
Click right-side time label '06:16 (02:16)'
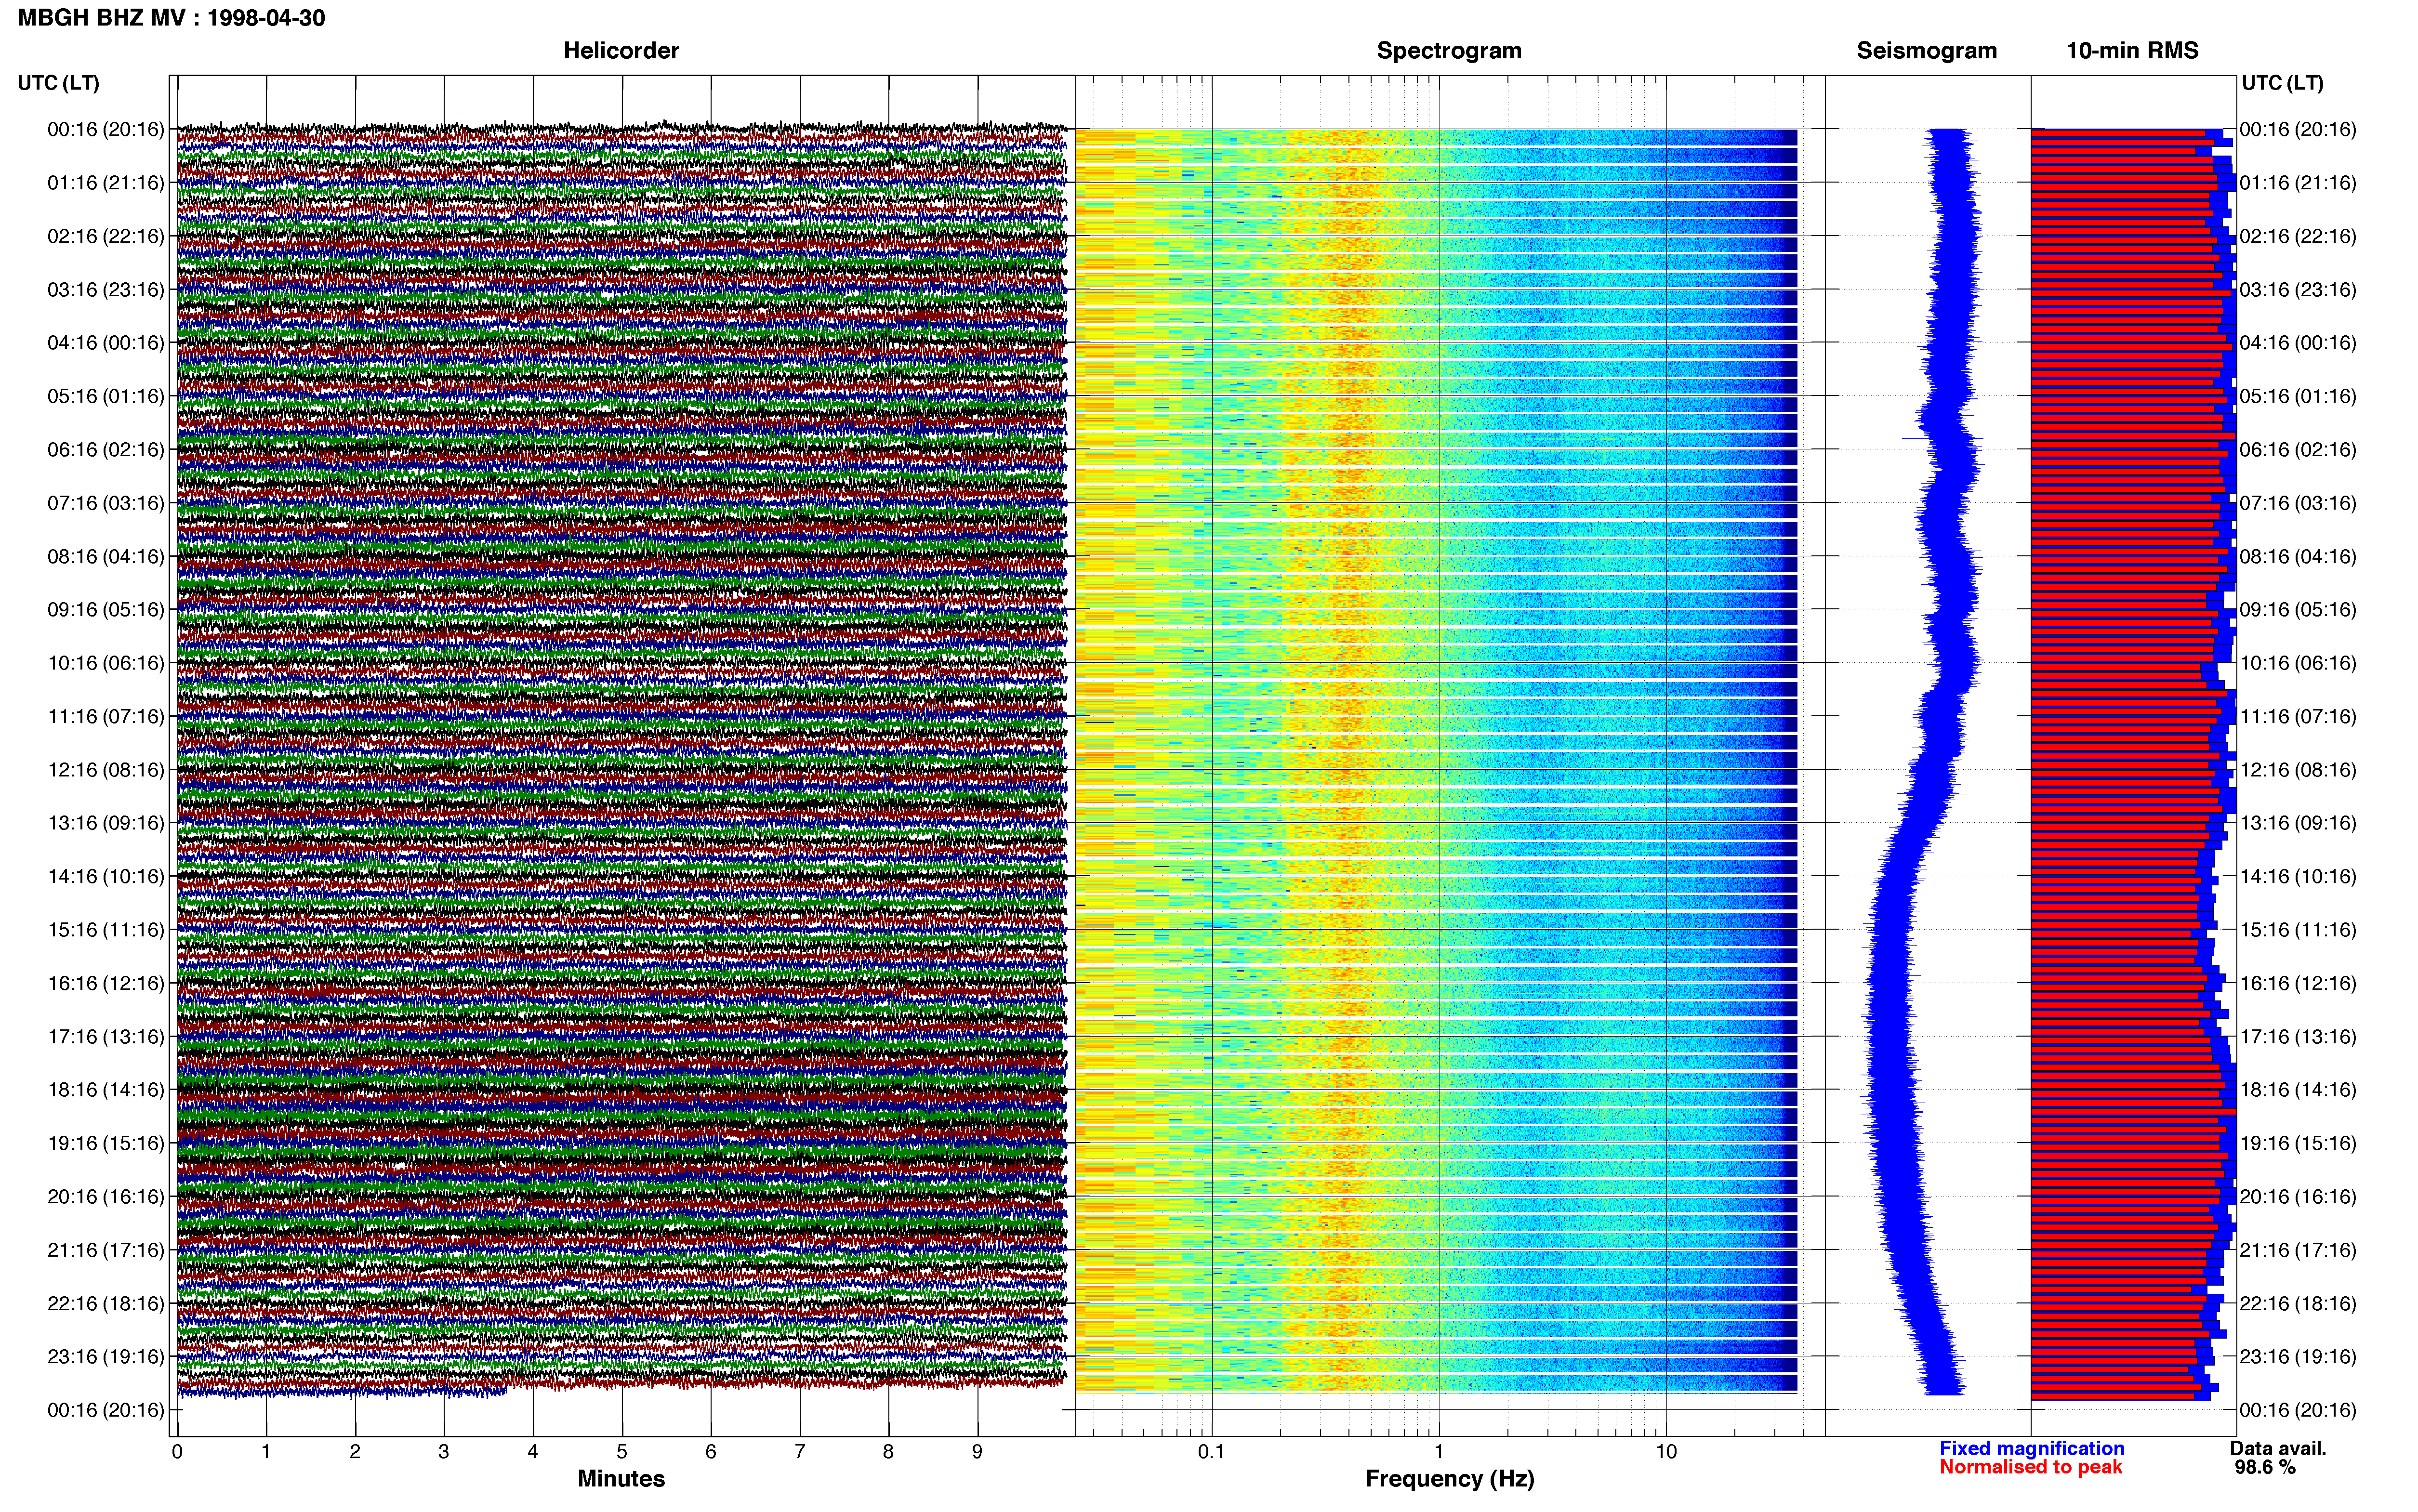[x=2298, y=450]
